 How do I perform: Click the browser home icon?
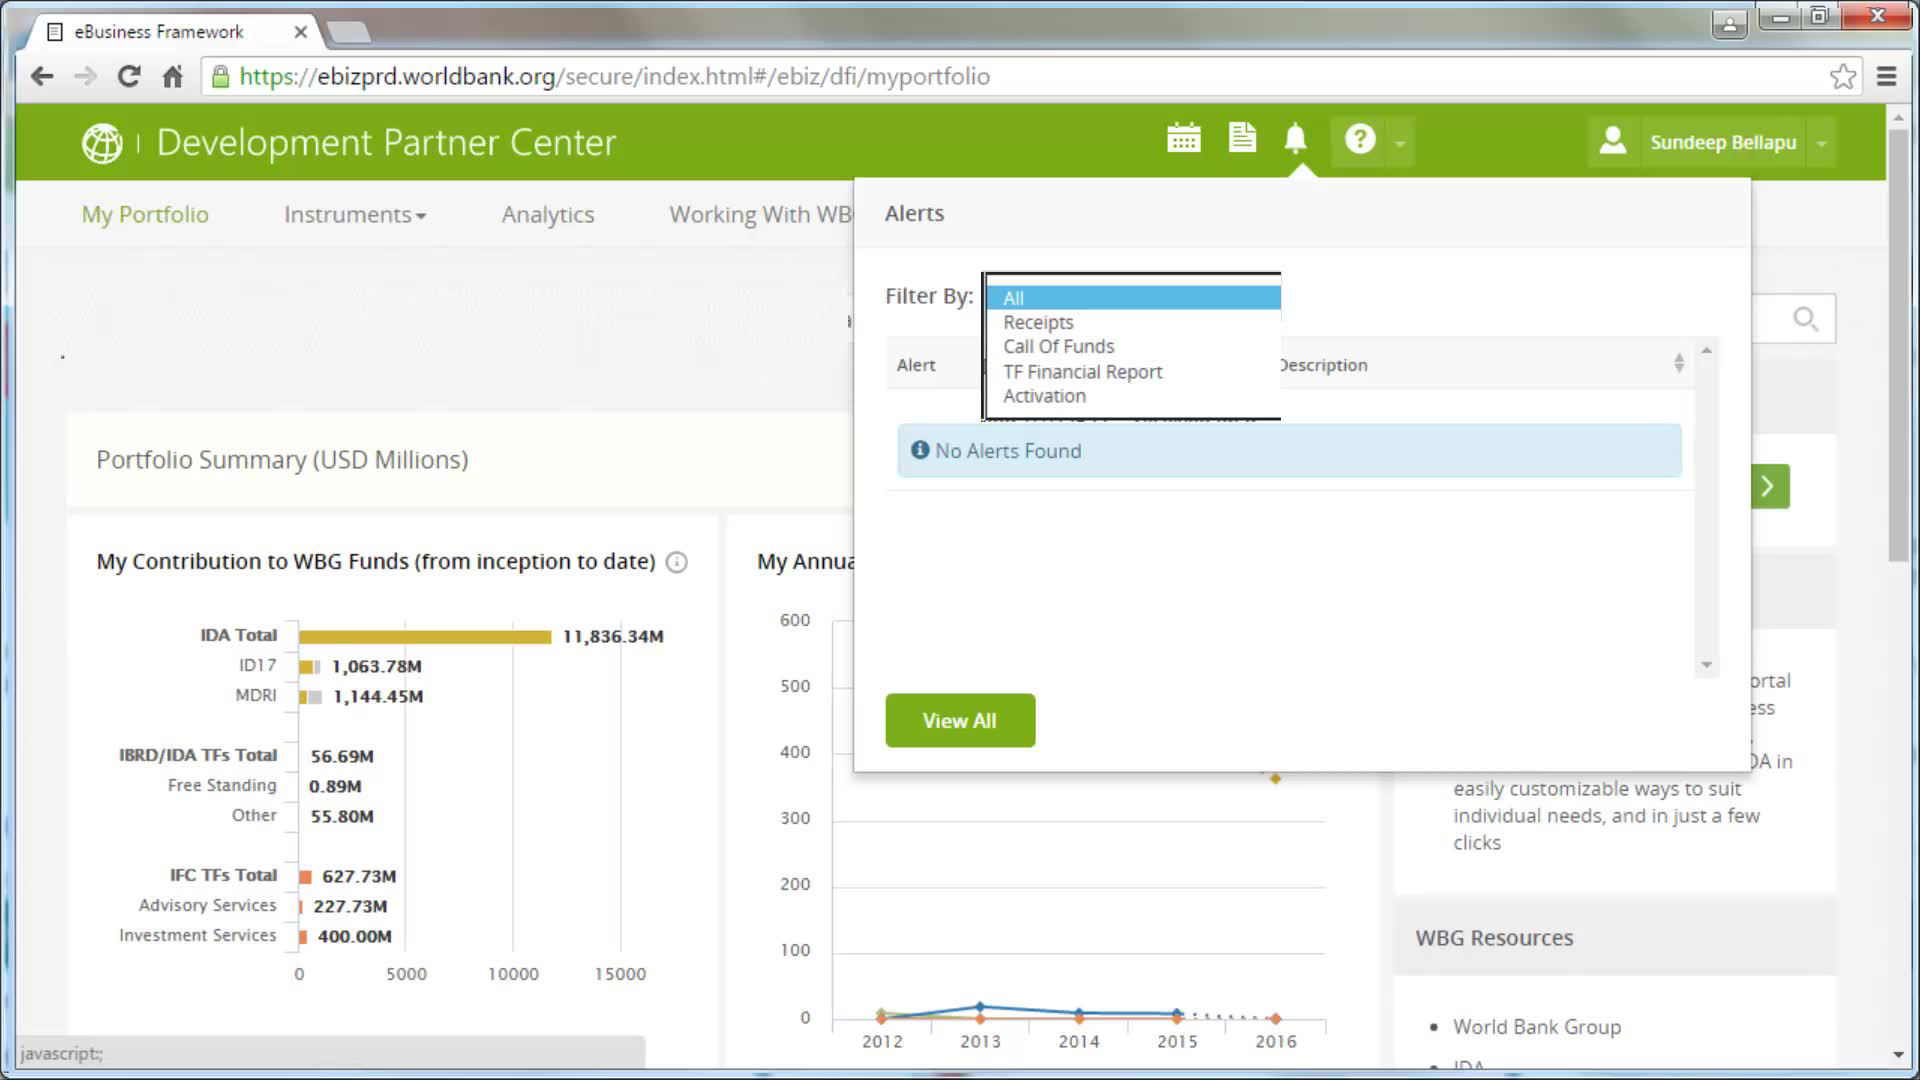[x=173, y=76]
